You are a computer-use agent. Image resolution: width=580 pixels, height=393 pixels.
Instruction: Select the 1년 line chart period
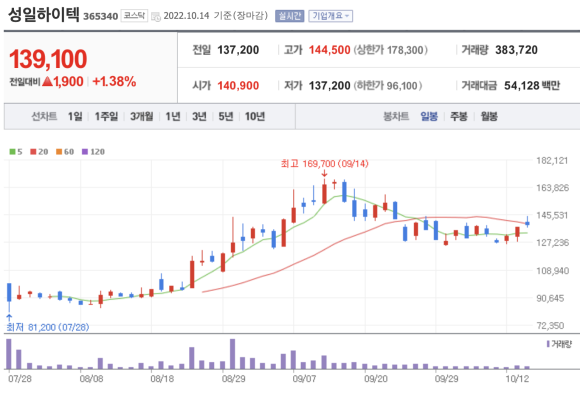[173, 117]
